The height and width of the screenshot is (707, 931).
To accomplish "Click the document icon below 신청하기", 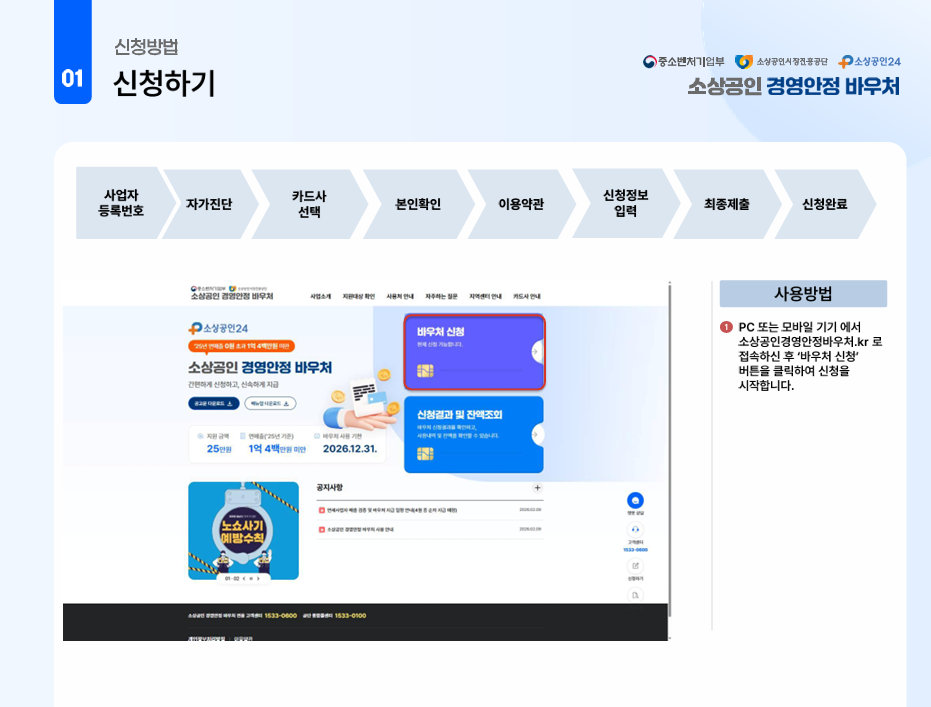I will [635, 595].
